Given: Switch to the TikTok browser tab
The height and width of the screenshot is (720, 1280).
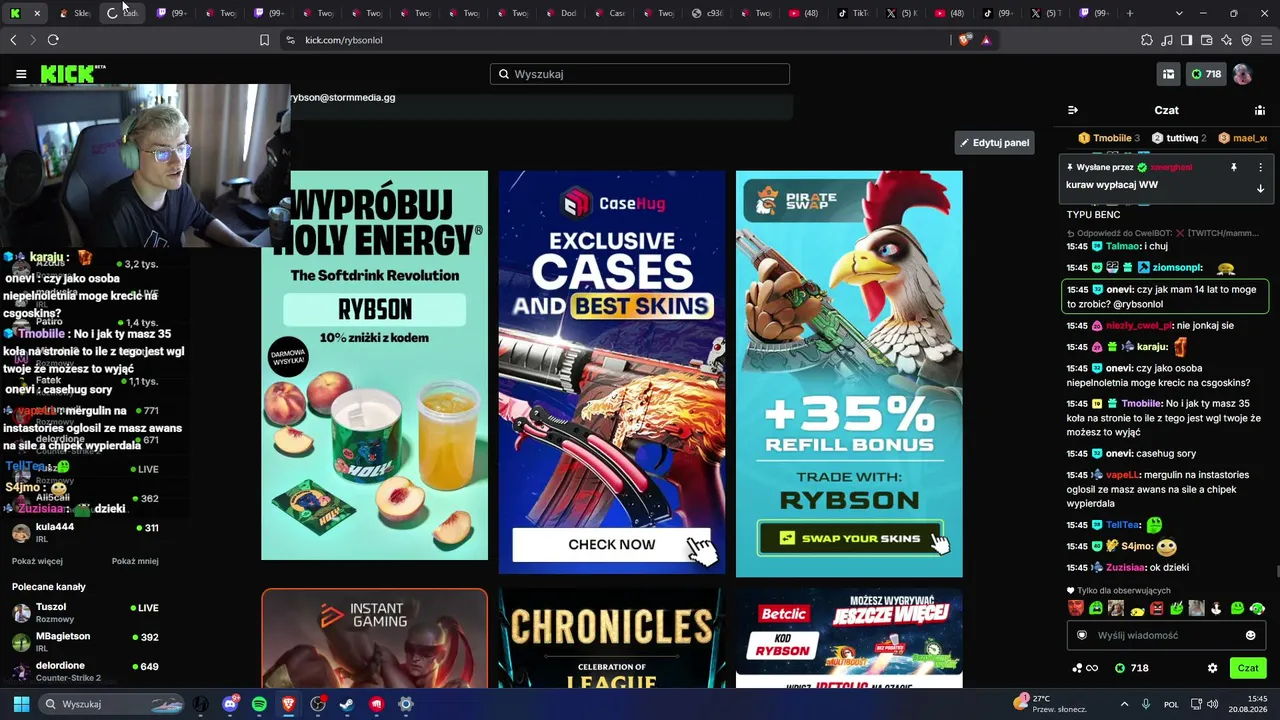Looking at the screenshot, I should click(x=855, y=13).
